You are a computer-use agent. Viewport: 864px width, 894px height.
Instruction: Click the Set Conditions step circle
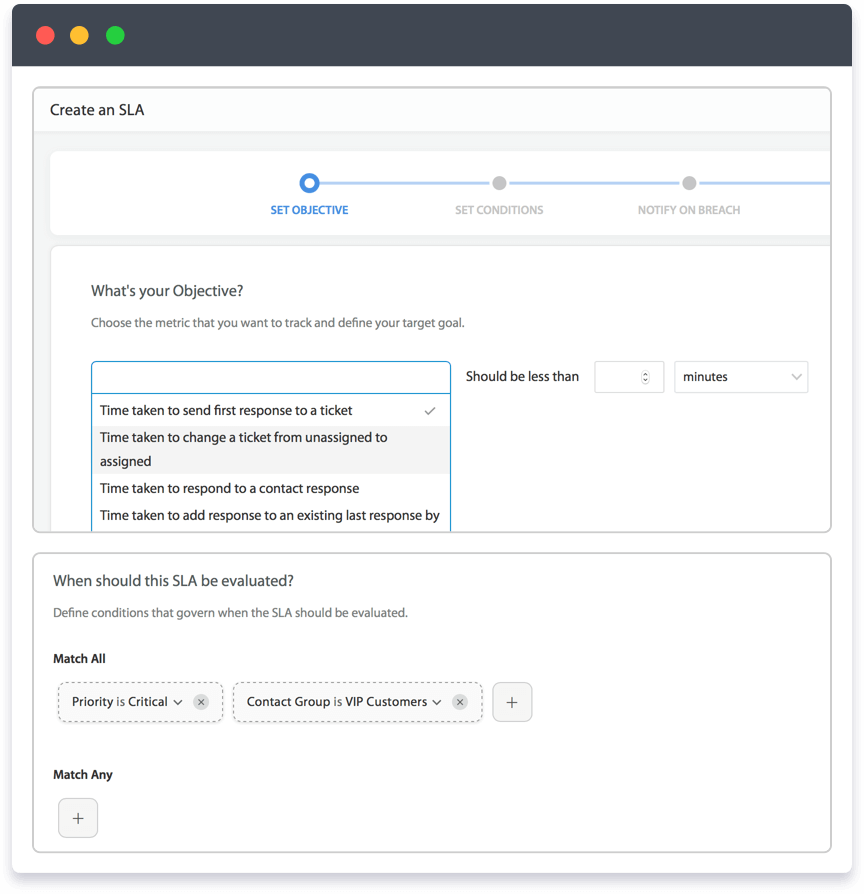tap(499, 184)
